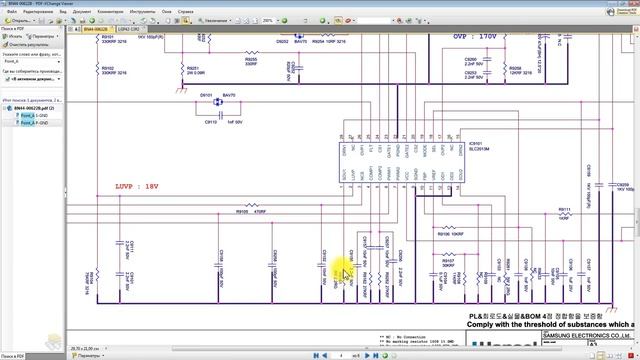Viewport: 640px width, 360px height.
Task: Open the Параметры dropdown in the search panel
Action: pos(43,36)
